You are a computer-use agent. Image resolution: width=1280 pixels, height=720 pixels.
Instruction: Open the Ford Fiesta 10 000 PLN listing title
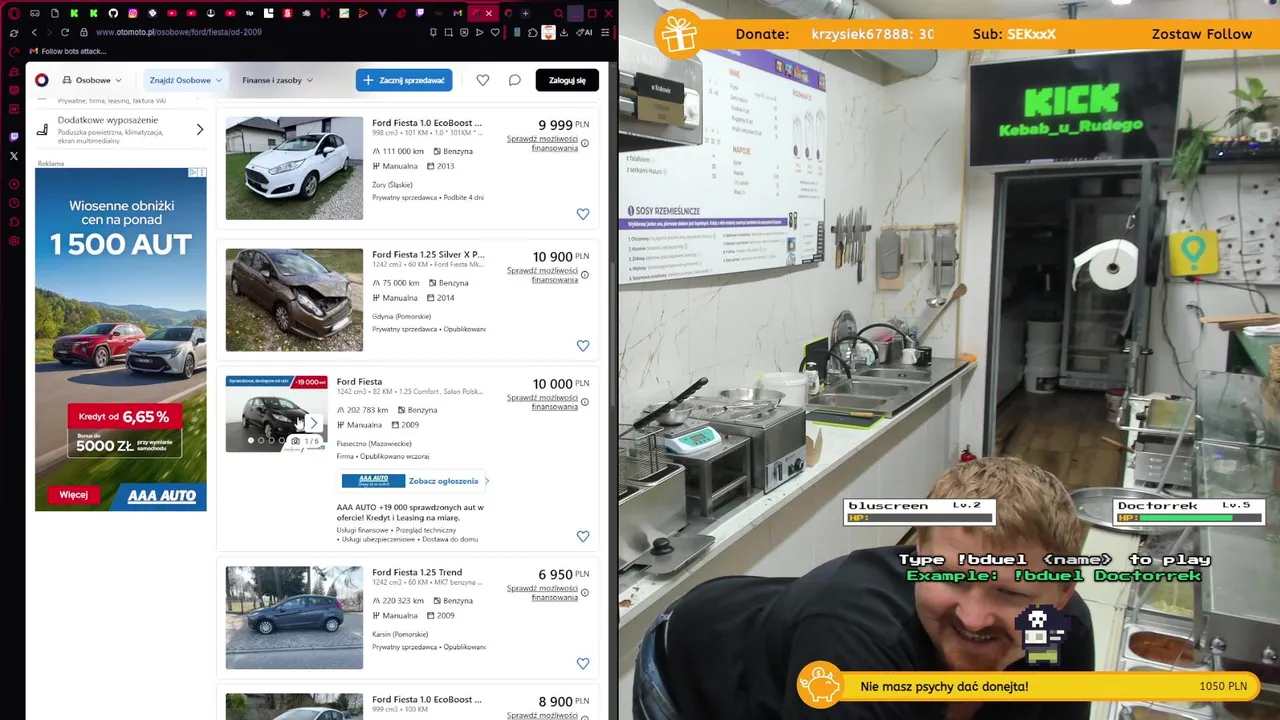pyautogui.click(x=359, y=382)
